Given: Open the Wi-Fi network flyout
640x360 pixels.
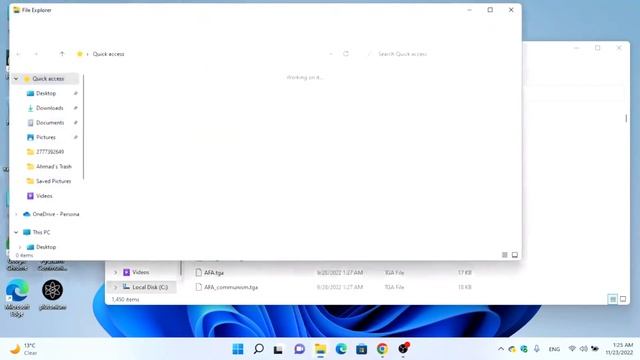Looking at the screenshot, I should pyautogui.click(x=572, y=349).
